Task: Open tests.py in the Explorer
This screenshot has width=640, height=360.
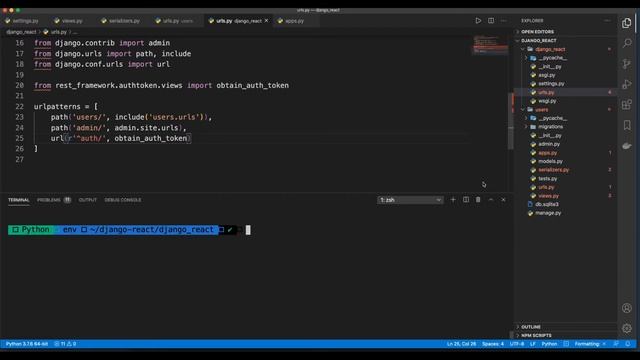Action: click(x=547, y=178)
